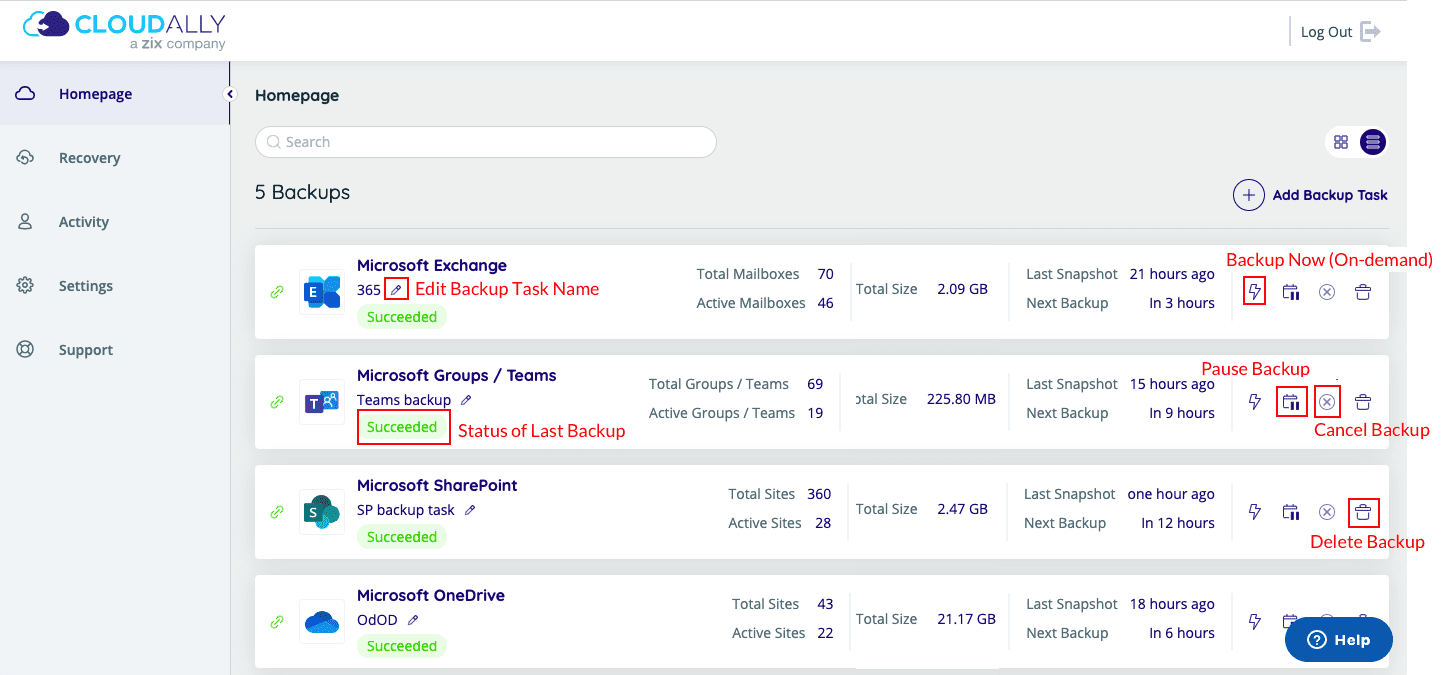
Task: Click Add Backup Task
Action: pyautogui.click(x=1310, y=195)
